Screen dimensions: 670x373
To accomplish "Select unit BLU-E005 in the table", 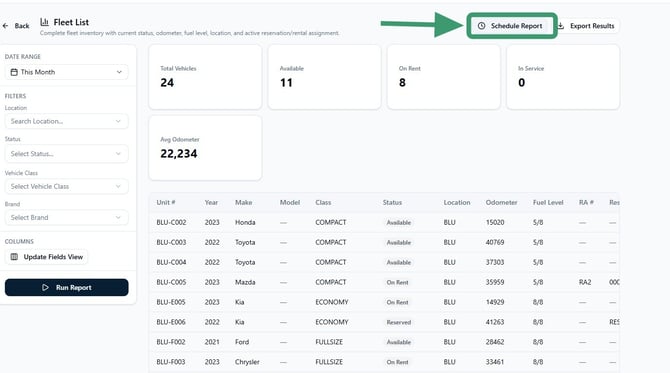I will click(171, 302).
